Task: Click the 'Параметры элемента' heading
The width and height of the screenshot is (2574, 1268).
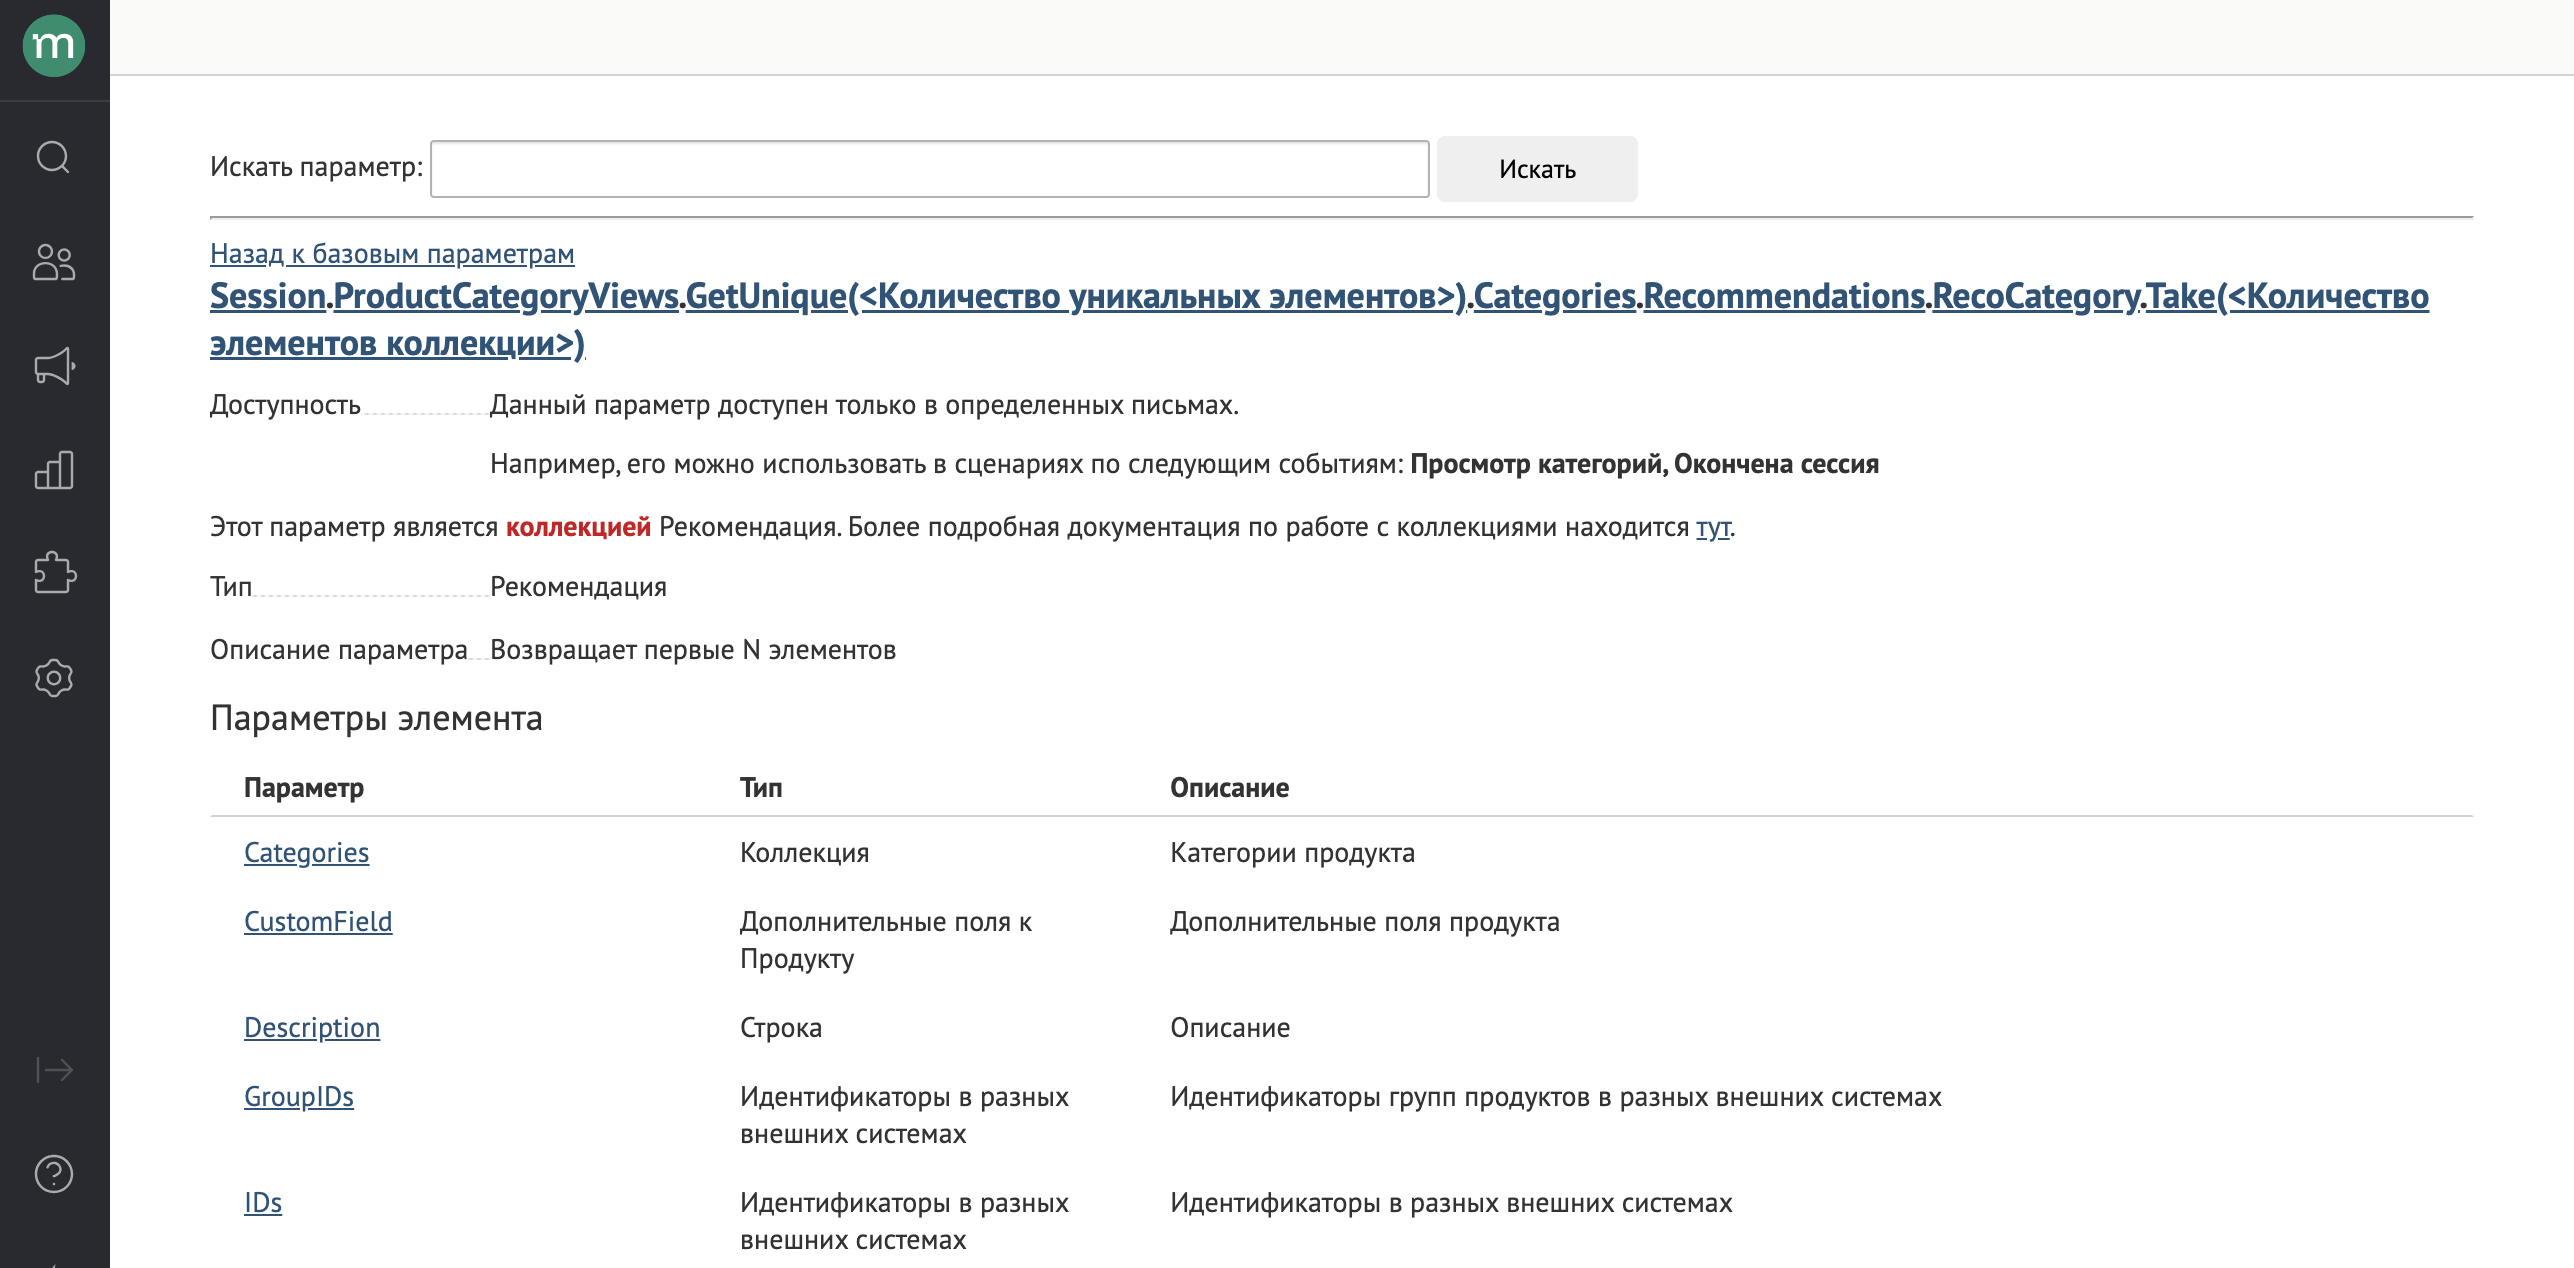Action: (x=376, y=718)
